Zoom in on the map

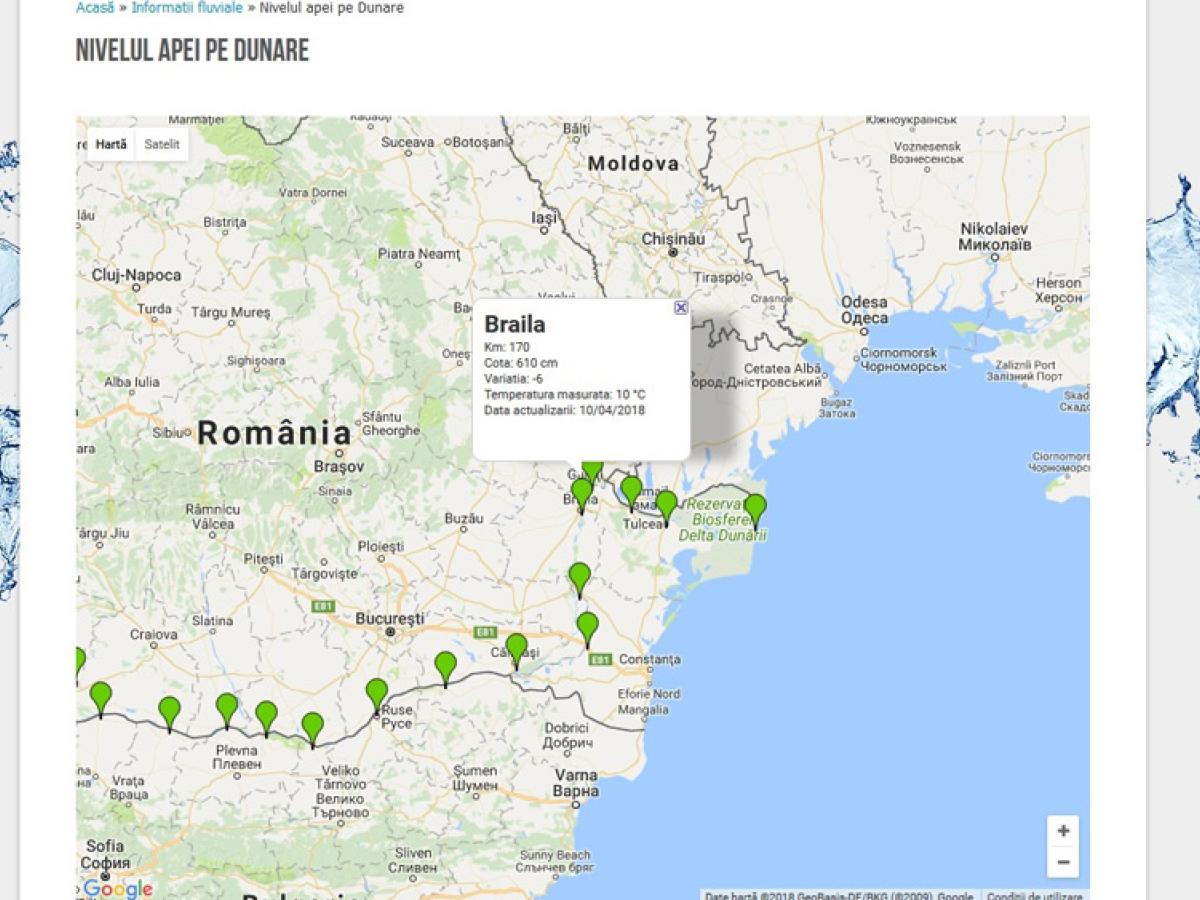[x=1062, y=831]
